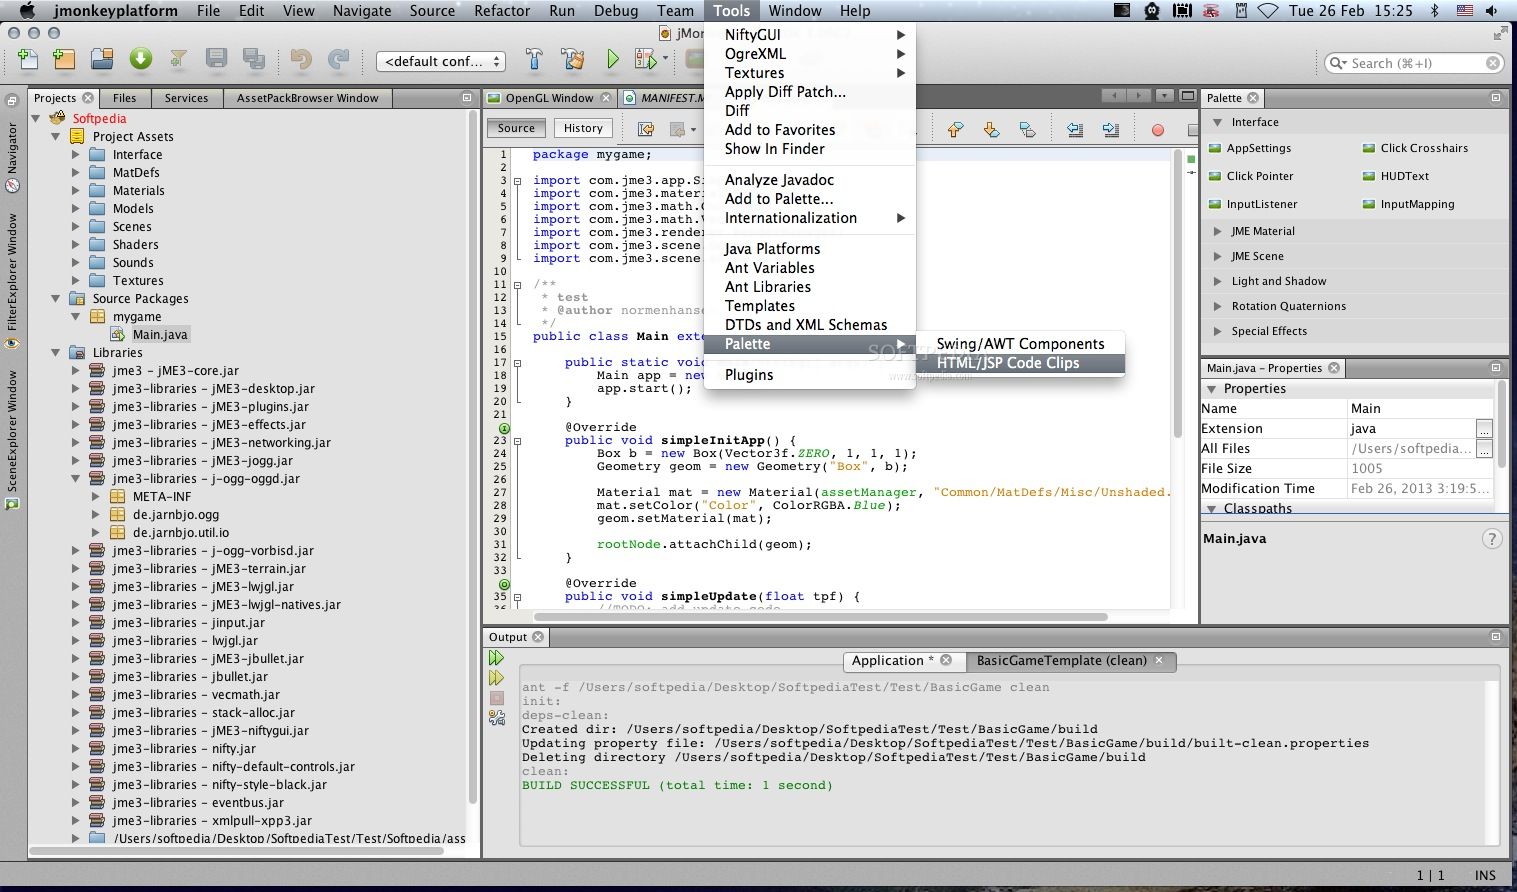The height and width of the screenshot is (892, 1517).
Task: Select HTML/JSP Code Clips submenu item
Action: click(1007, 363)
